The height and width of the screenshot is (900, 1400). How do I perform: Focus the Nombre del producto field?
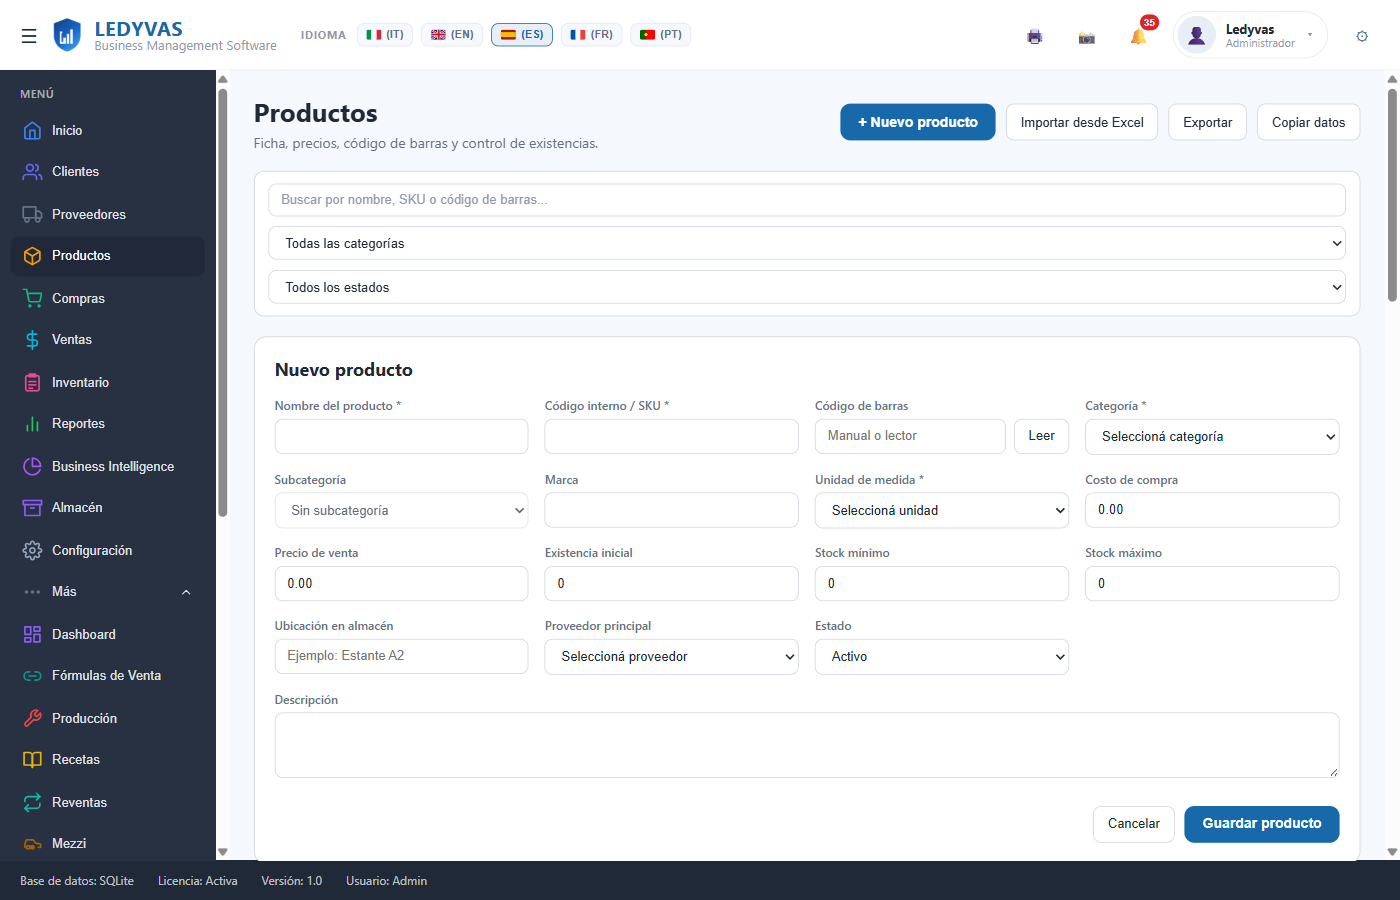[401, 437]
